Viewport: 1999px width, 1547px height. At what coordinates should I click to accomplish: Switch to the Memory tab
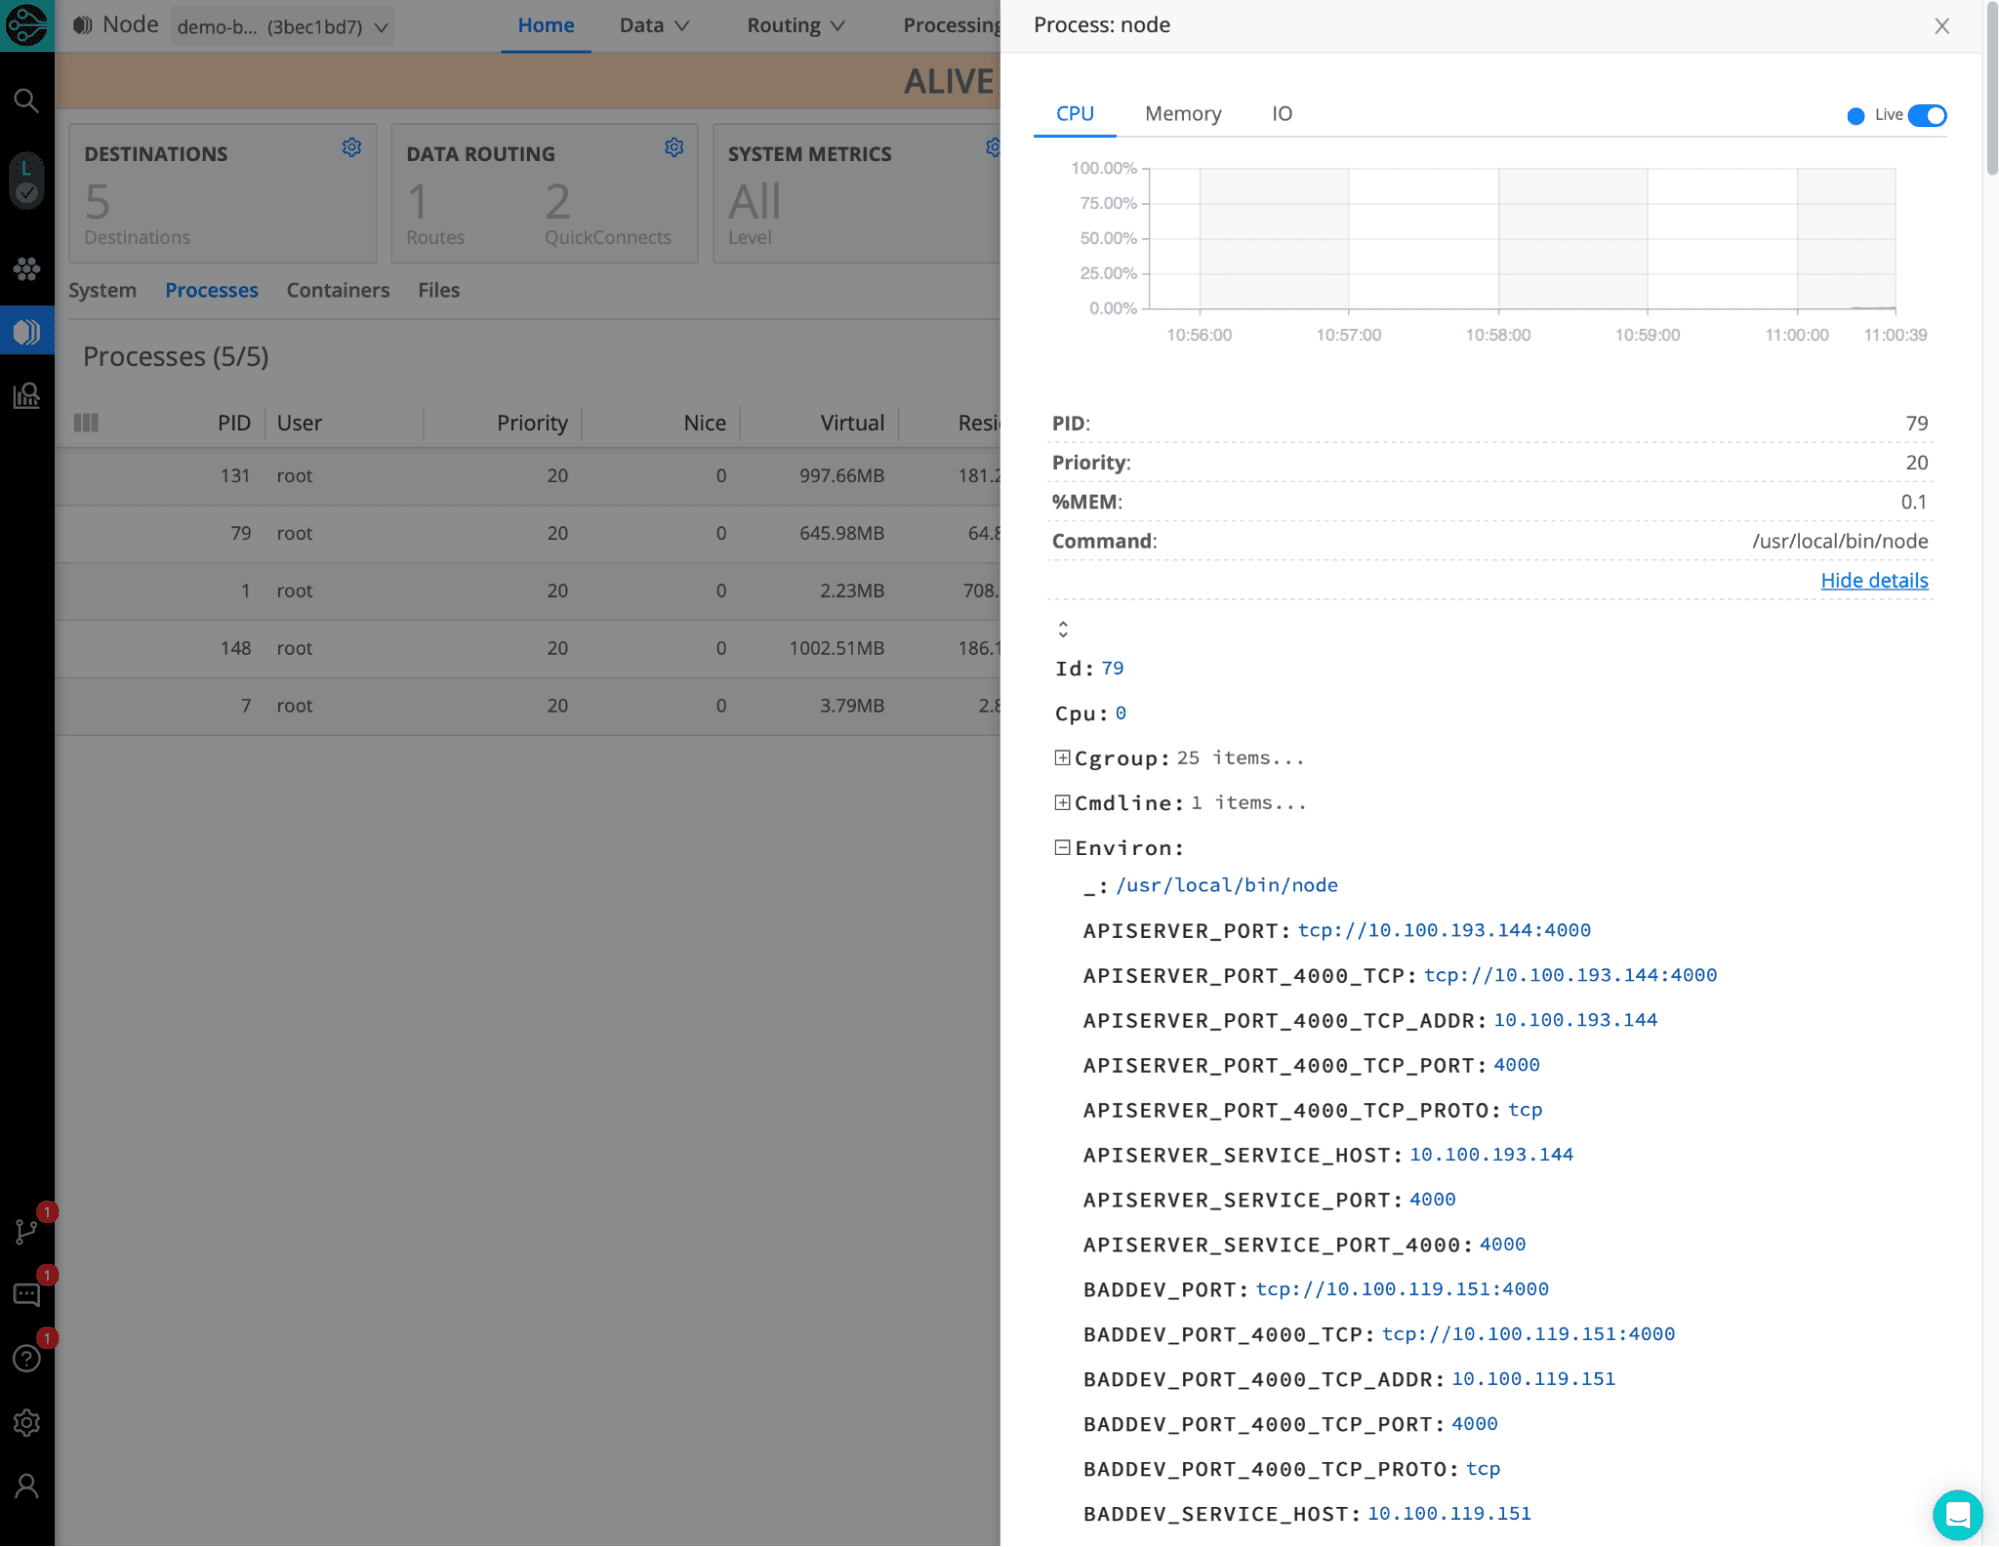1182,114
